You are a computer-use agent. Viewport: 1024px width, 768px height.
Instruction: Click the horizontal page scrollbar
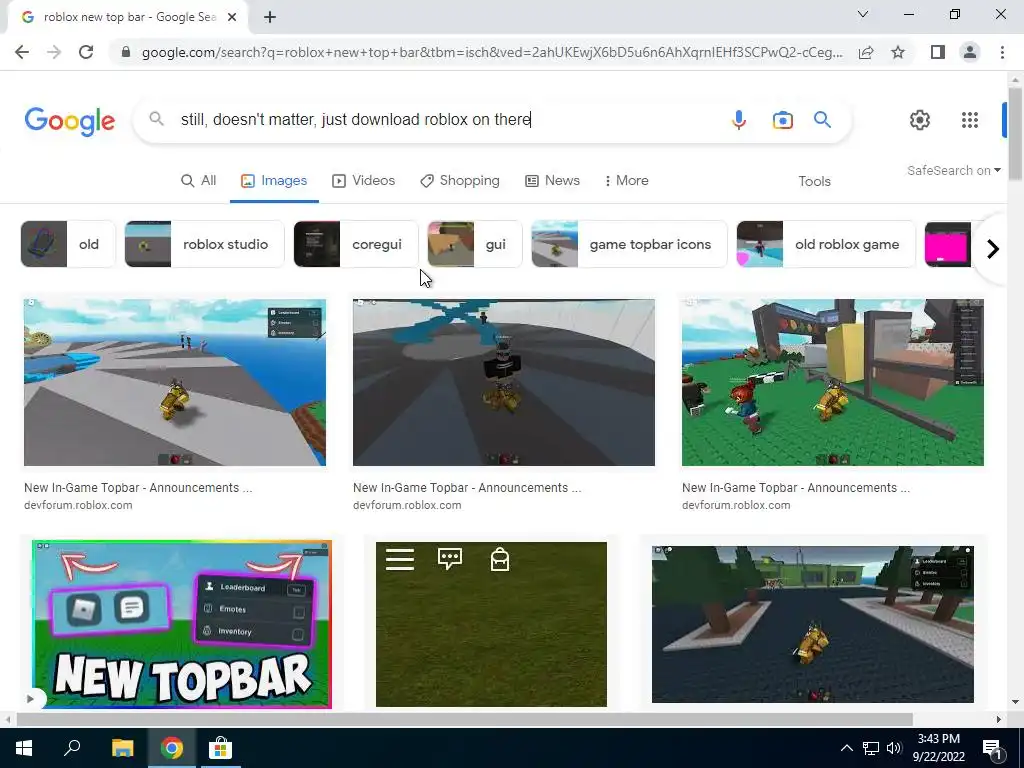464,719
